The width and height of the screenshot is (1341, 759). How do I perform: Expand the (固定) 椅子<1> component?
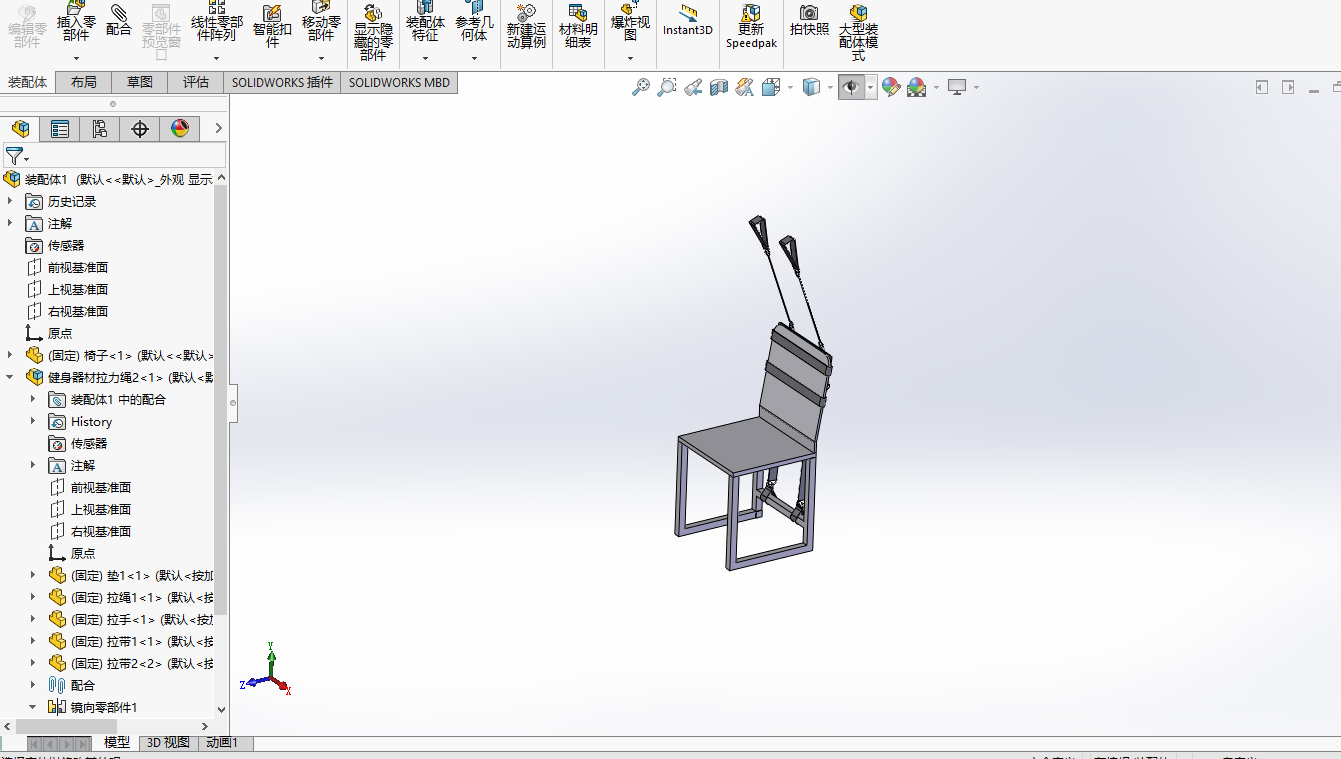click(x=11, y=355)
